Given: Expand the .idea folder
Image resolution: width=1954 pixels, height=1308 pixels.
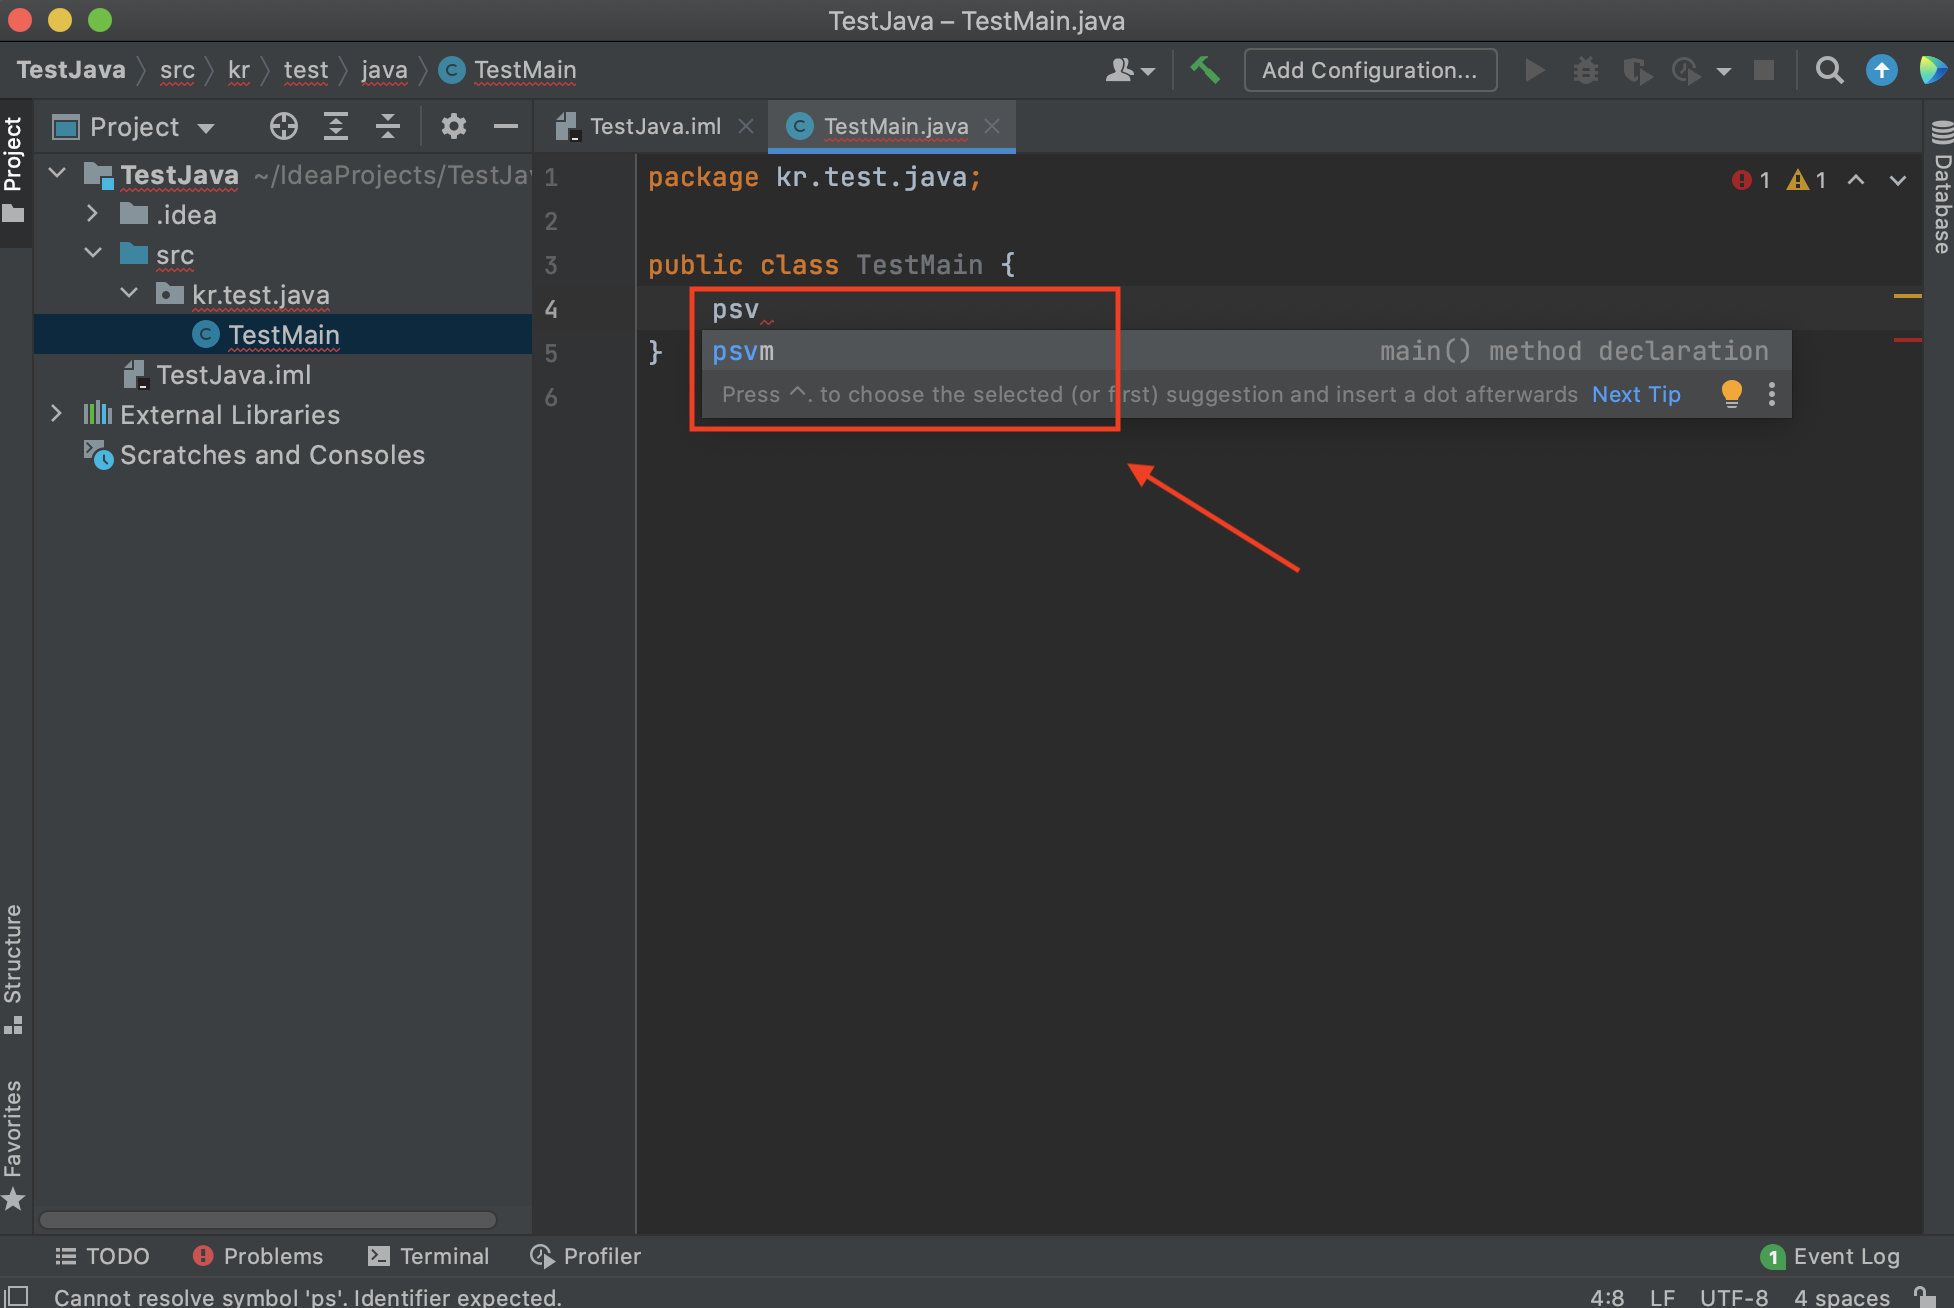Looking at the screenshot, I should click(92, 214).
